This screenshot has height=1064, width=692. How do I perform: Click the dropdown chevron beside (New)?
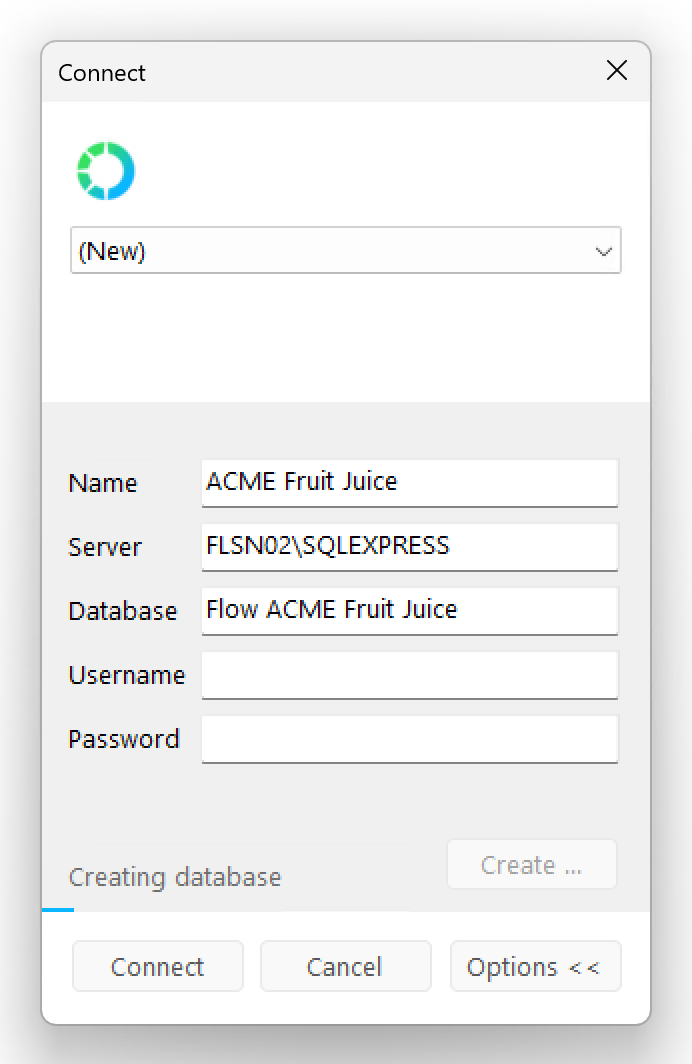(x=603, y=251)
